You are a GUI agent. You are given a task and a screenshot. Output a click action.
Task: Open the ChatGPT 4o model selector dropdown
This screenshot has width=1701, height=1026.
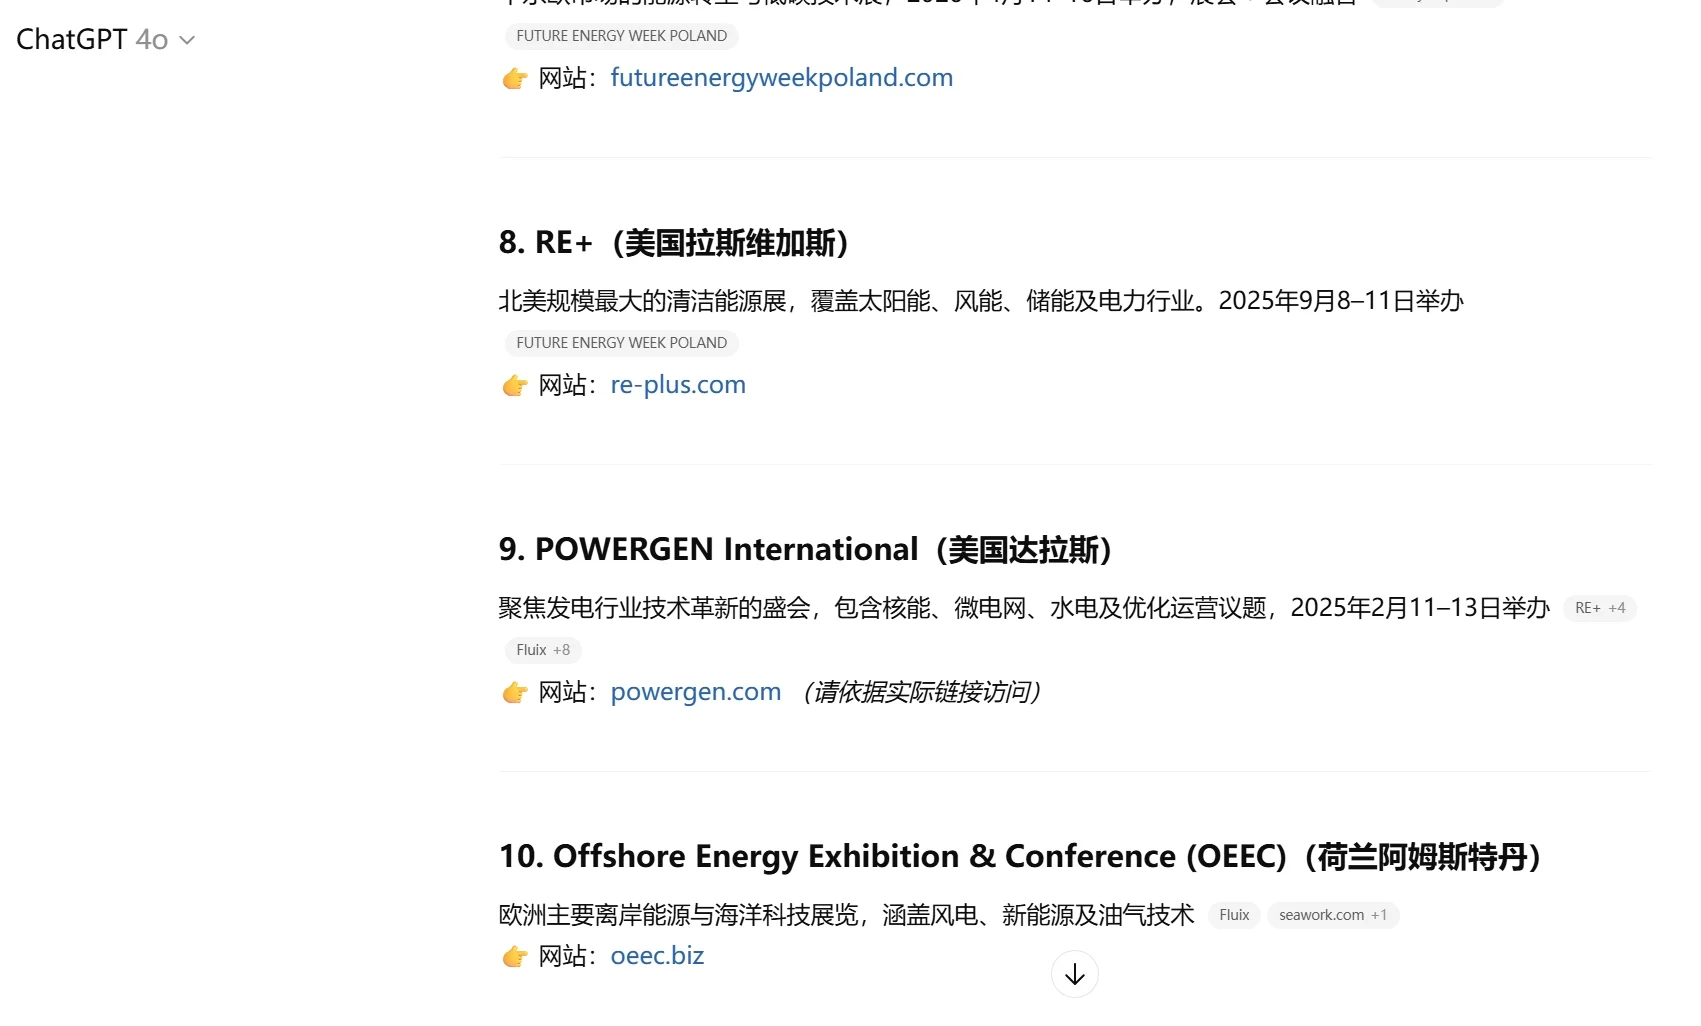click(x=105, y=40)
